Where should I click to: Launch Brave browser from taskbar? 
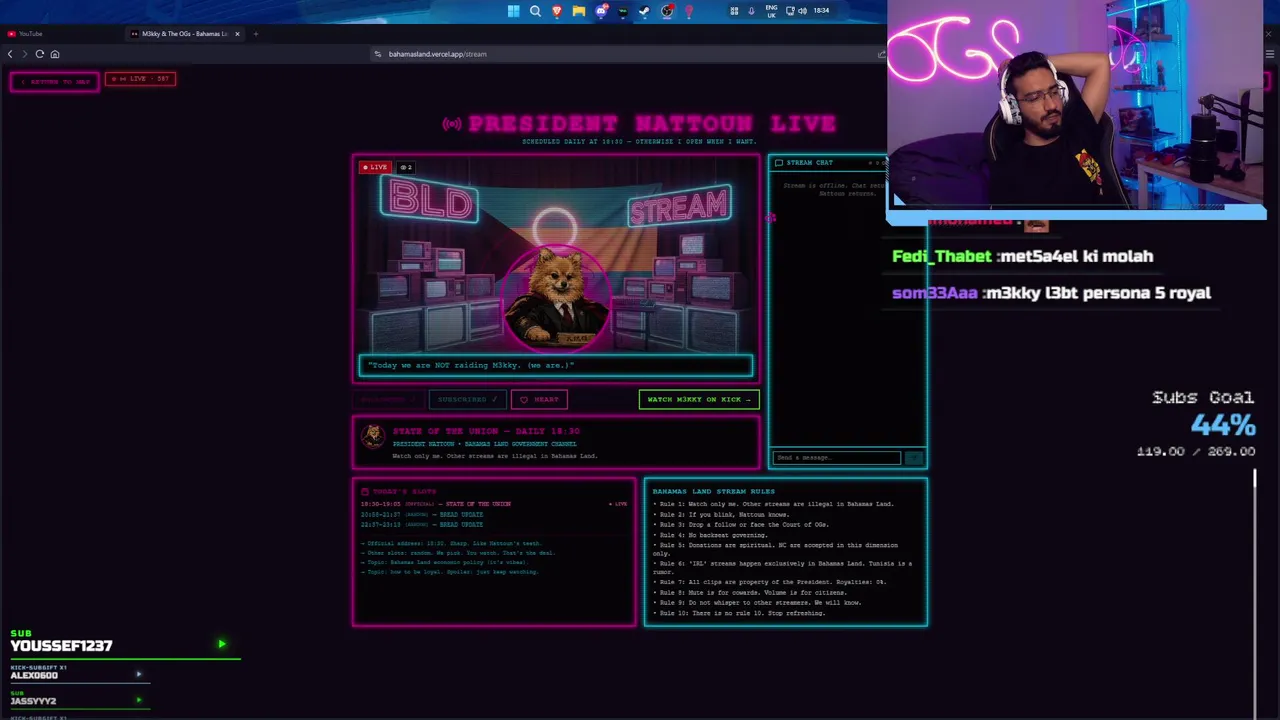tap(557, 11)
